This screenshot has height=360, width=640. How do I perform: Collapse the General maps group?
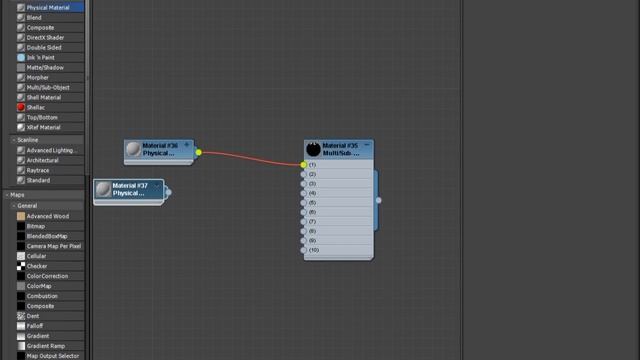pyautogui.click(x=14, y=206)
